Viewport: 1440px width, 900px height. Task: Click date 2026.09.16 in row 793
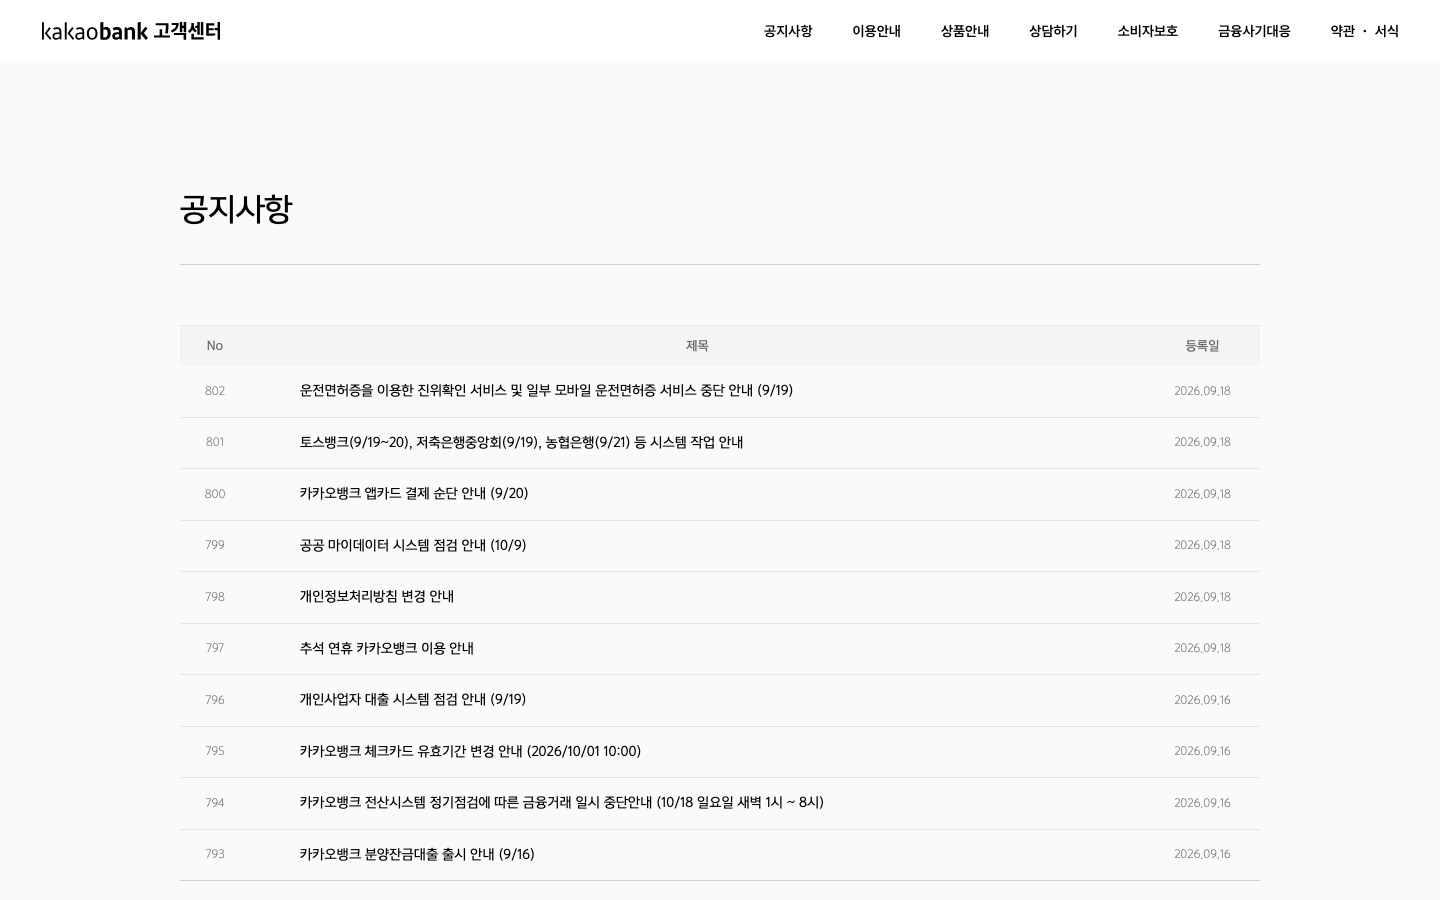point(1202,854)
